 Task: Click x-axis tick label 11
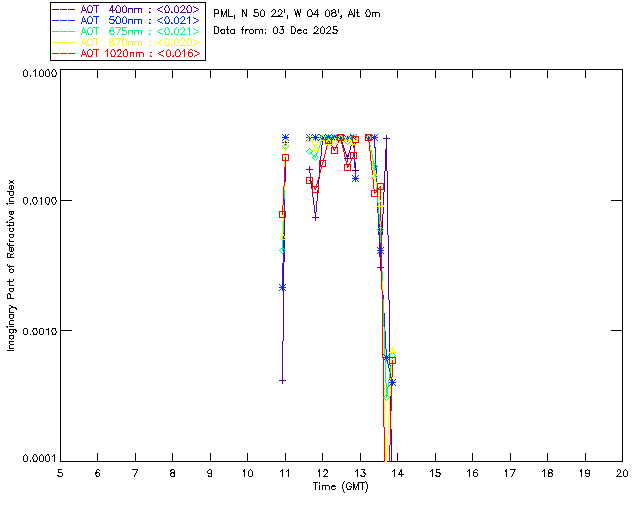click(x=285, y=473)
